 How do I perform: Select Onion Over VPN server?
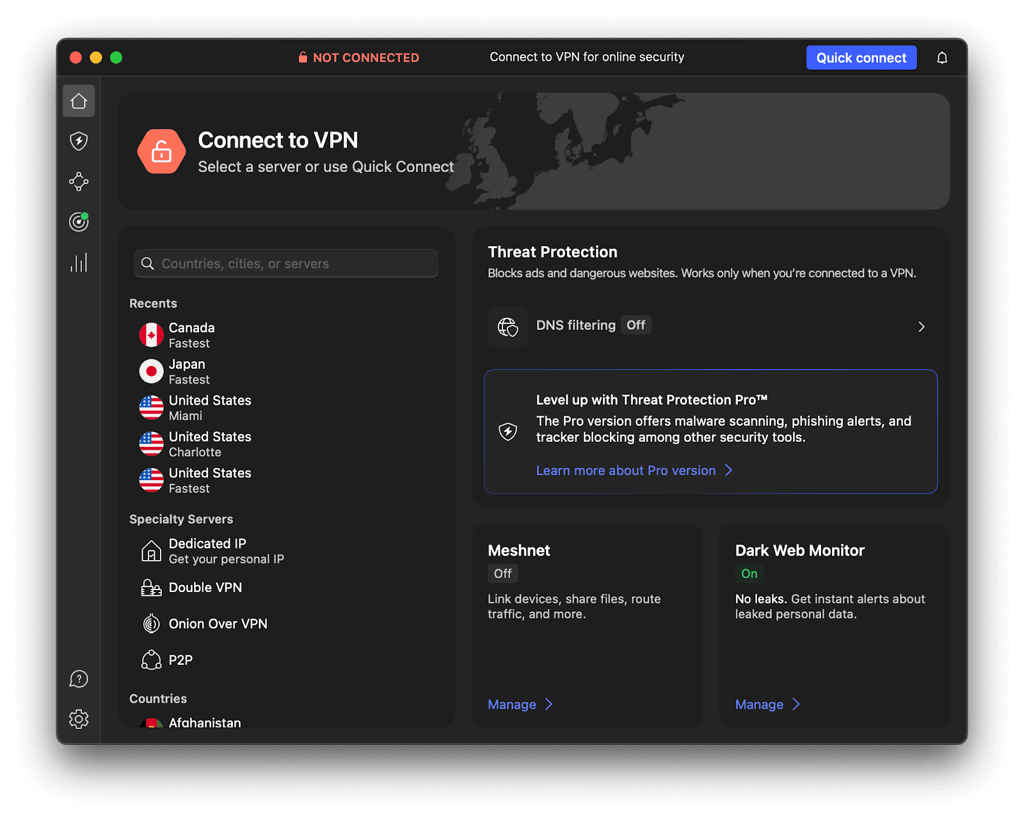(285, 624)
